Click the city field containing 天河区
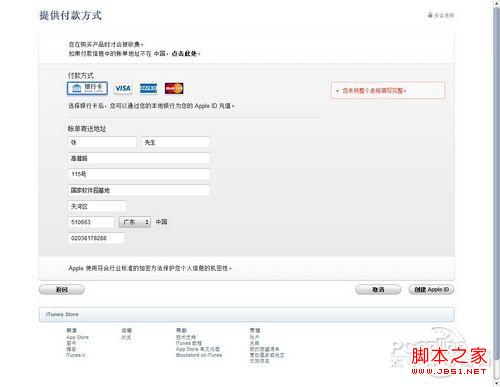The width and height of the screenshot is (500, 387). coord(97,206)
